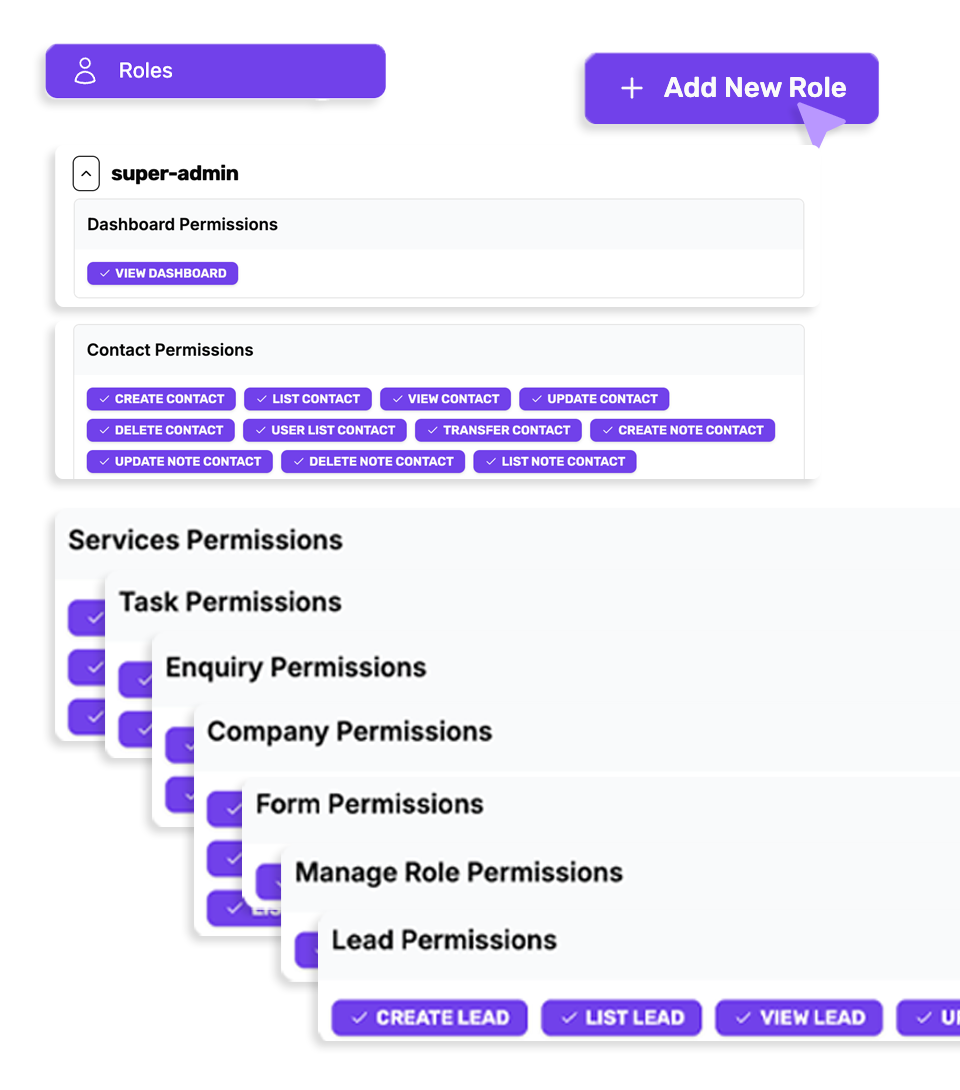Image resolution: width=960 pixels, height=1090 pixels.
Task: Toggle the View Dashboard permission
Action: pyautogui.click(x=162, y=273)
